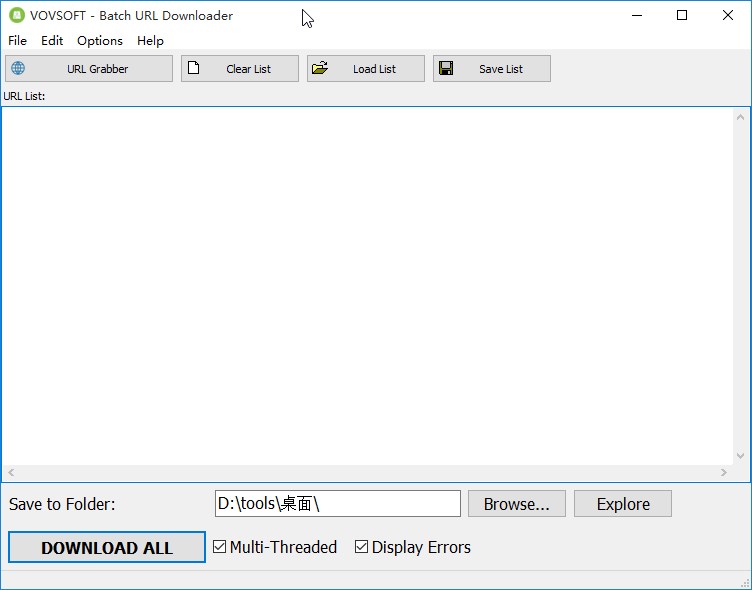Open the Help menu
The height and width of the screenshot is (590, 752).
[150, 41]
